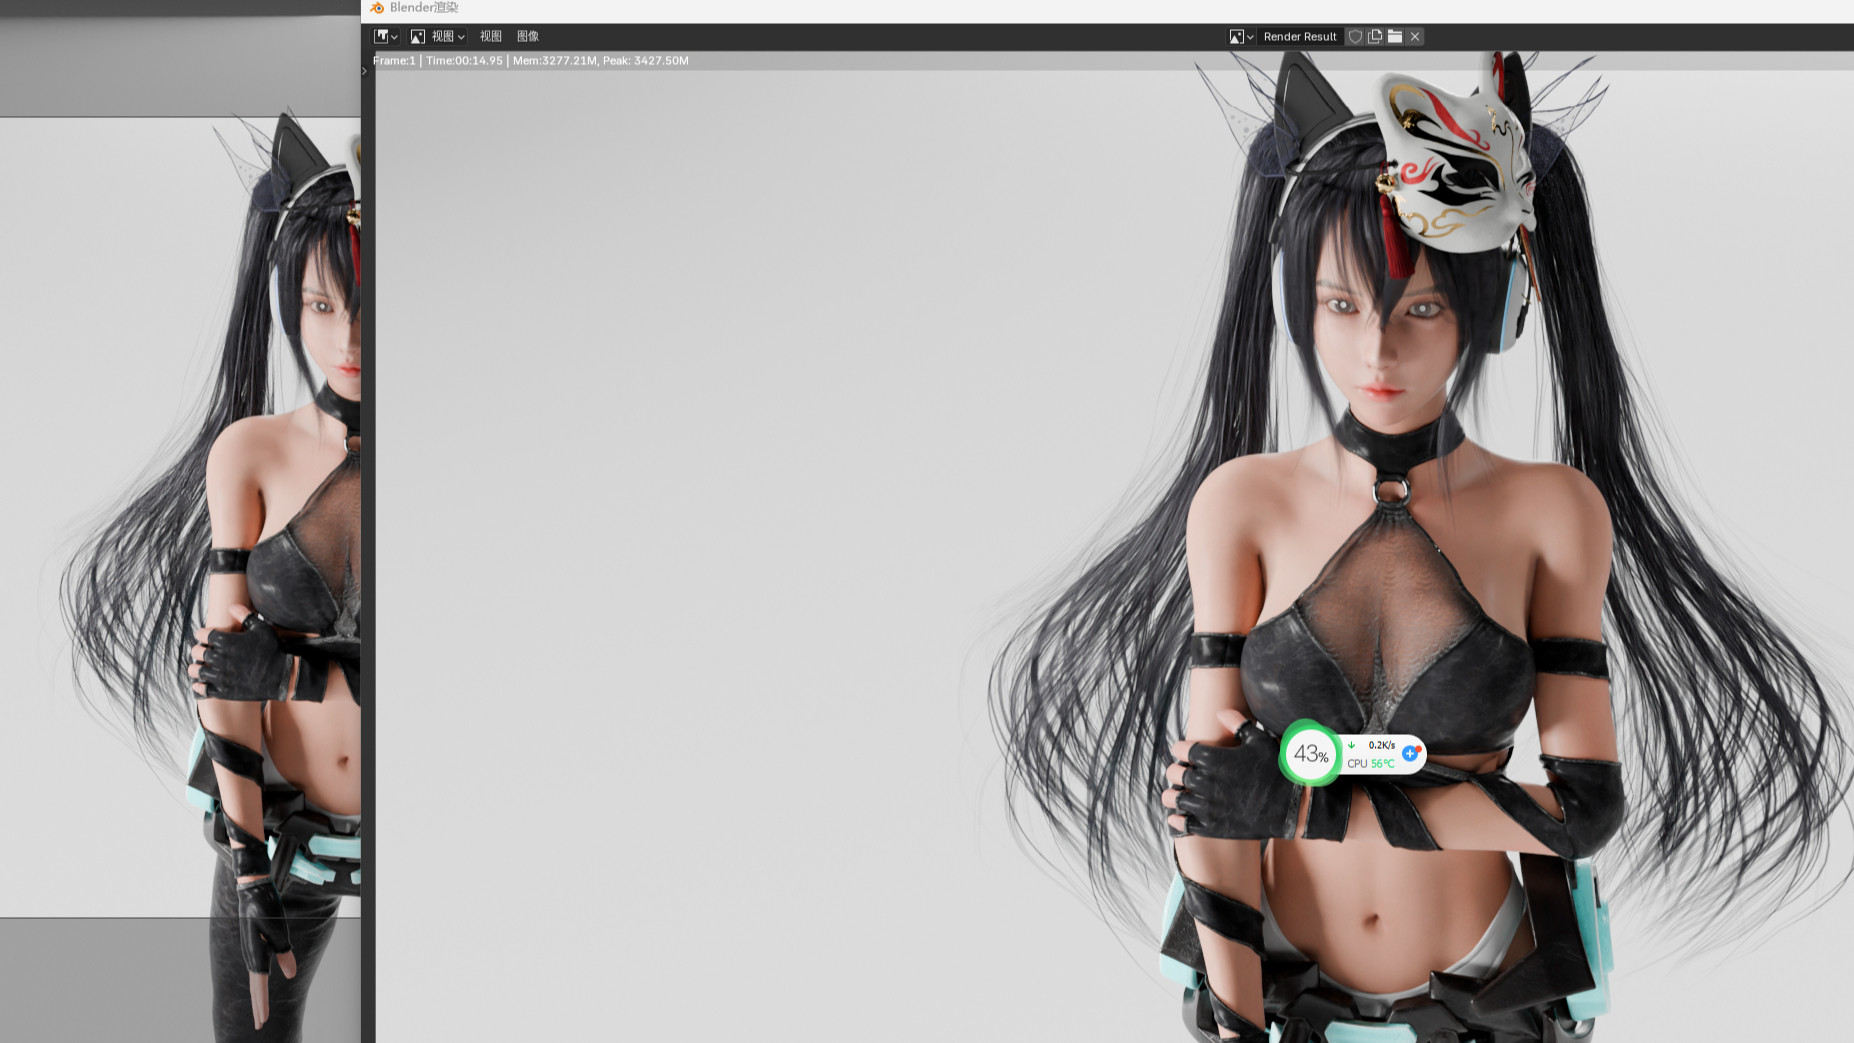1854x1043 pixels.
Task: Click the render frame and time status text
Action: tap(530, 61)
